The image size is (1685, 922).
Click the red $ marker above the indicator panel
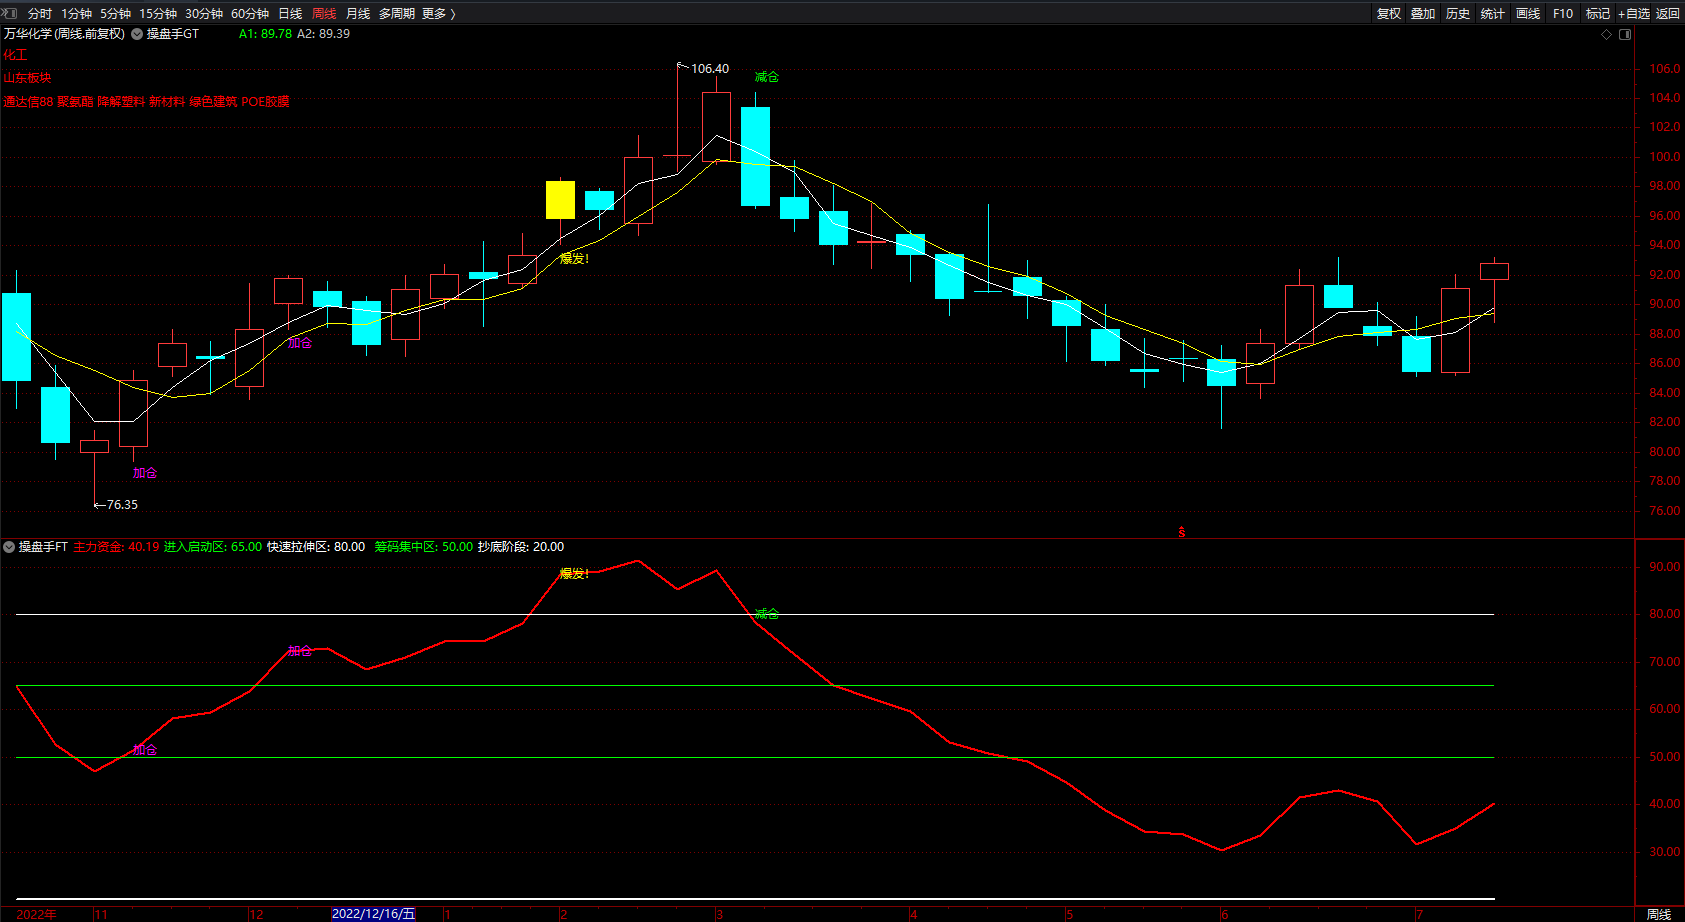1181,532
